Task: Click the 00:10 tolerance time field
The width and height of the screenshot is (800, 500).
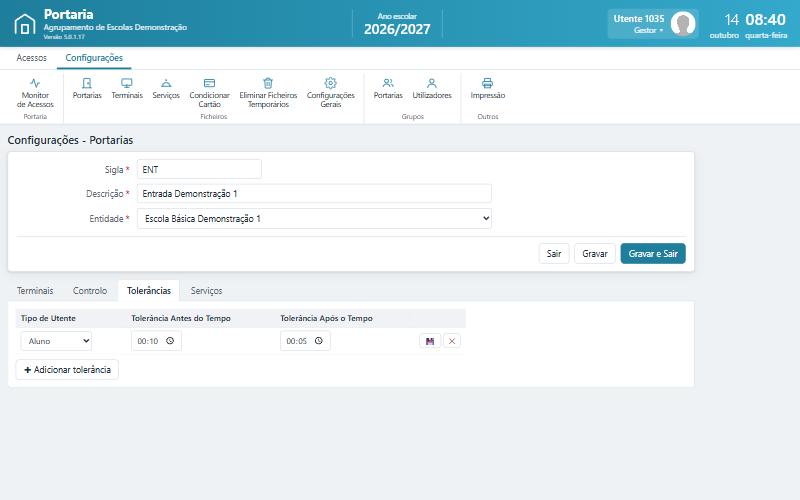Action: [x=156, y=341]
